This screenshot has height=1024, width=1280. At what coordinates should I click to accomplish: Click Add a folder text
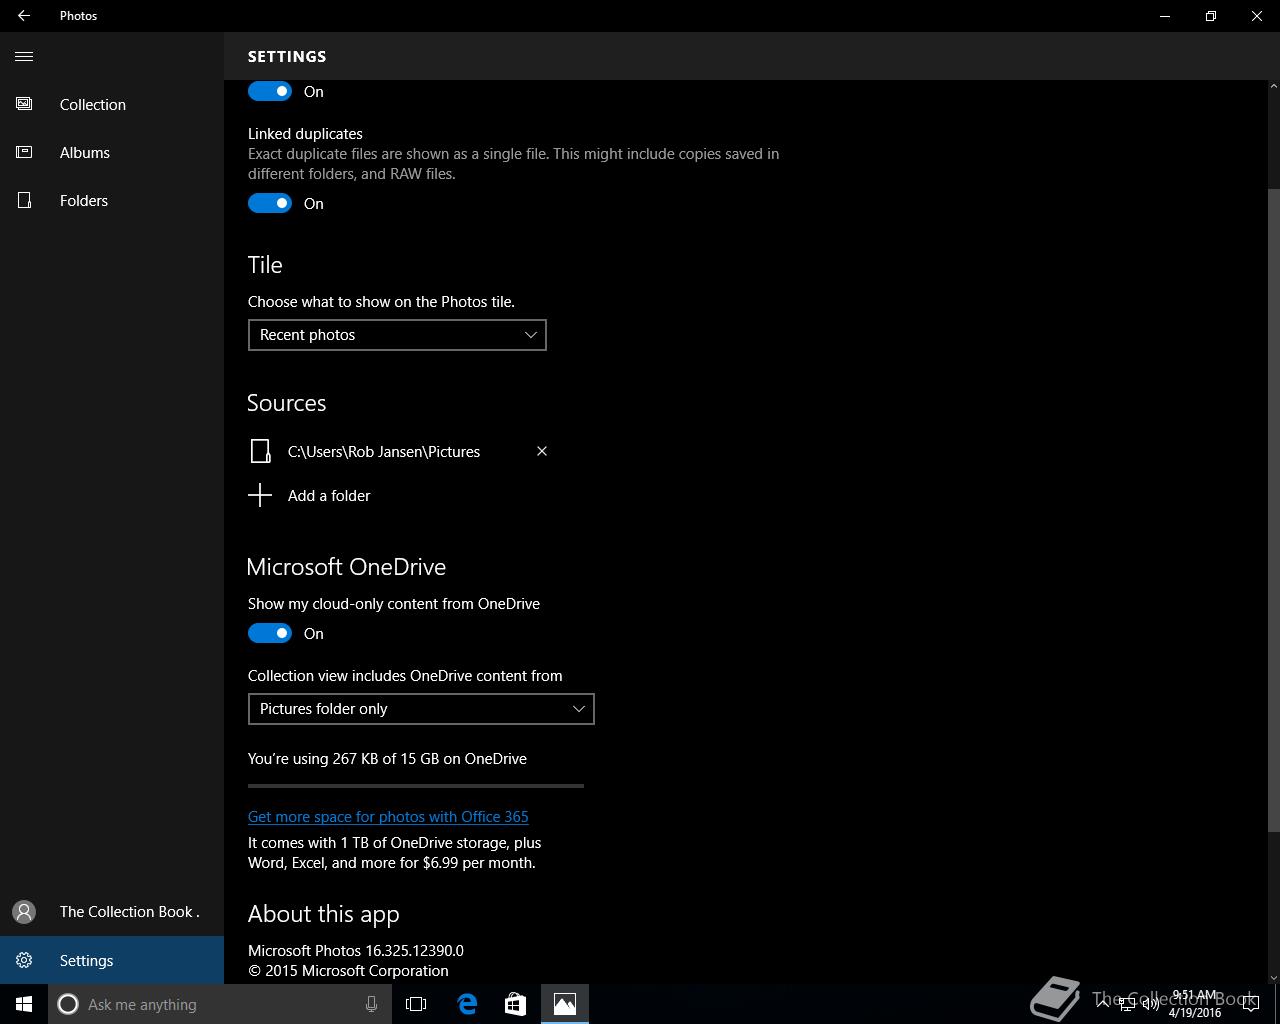point(329,495)
